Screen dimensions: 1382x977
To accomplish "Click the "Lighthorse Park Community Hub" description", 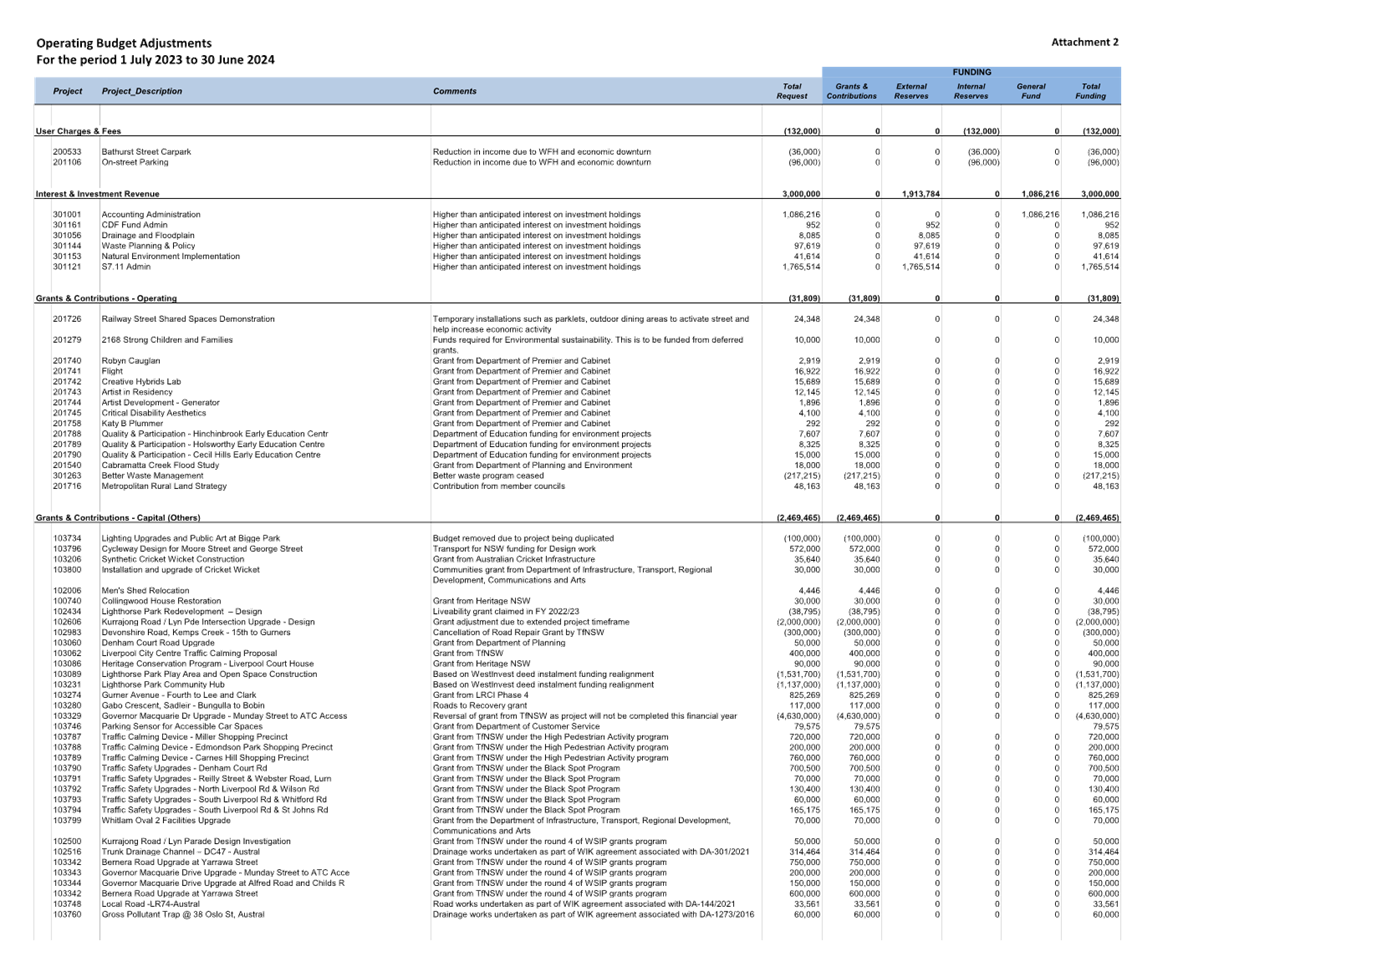I will pos(163,685).
